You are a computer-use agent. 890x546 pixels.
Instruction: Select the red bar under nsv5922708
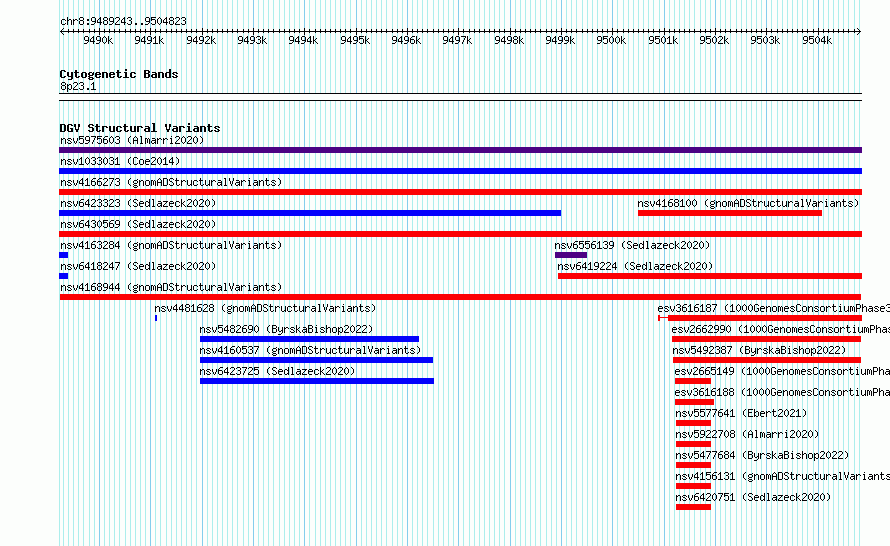693,444
